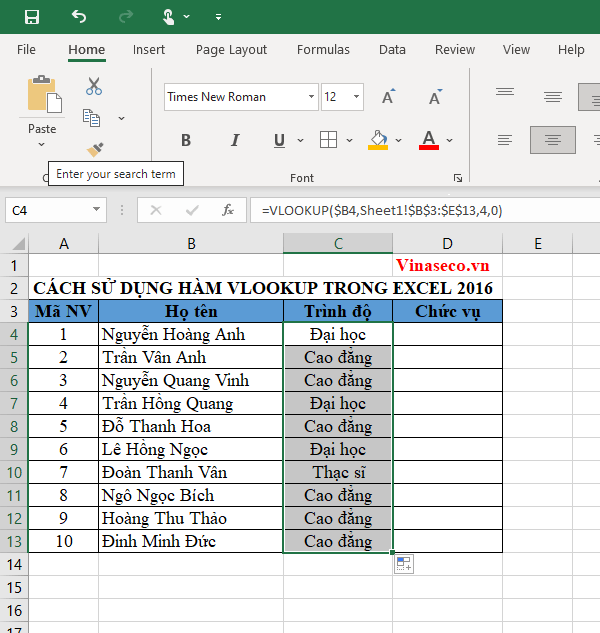Screen dimensions: 600x633
Task: Click the File menu button
Action: click(x=26, y=50)
